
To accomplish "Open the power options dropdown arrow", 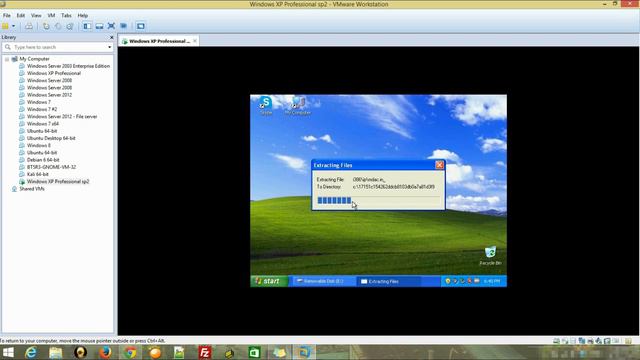I will pyautogui.click(x=13, y=26).
